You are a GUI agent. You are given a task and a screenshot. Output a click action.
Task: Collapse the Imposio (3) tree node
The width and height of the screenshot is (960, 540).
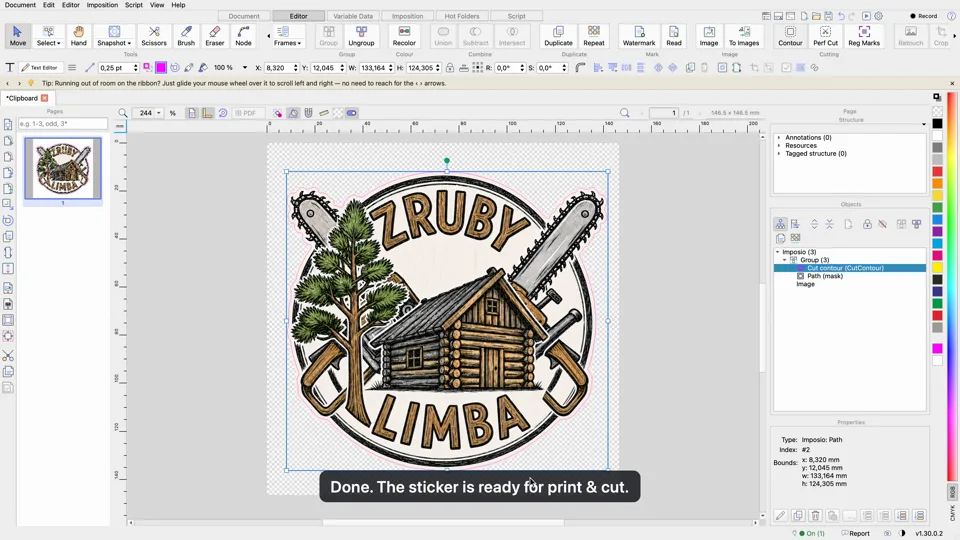point(778,252)
